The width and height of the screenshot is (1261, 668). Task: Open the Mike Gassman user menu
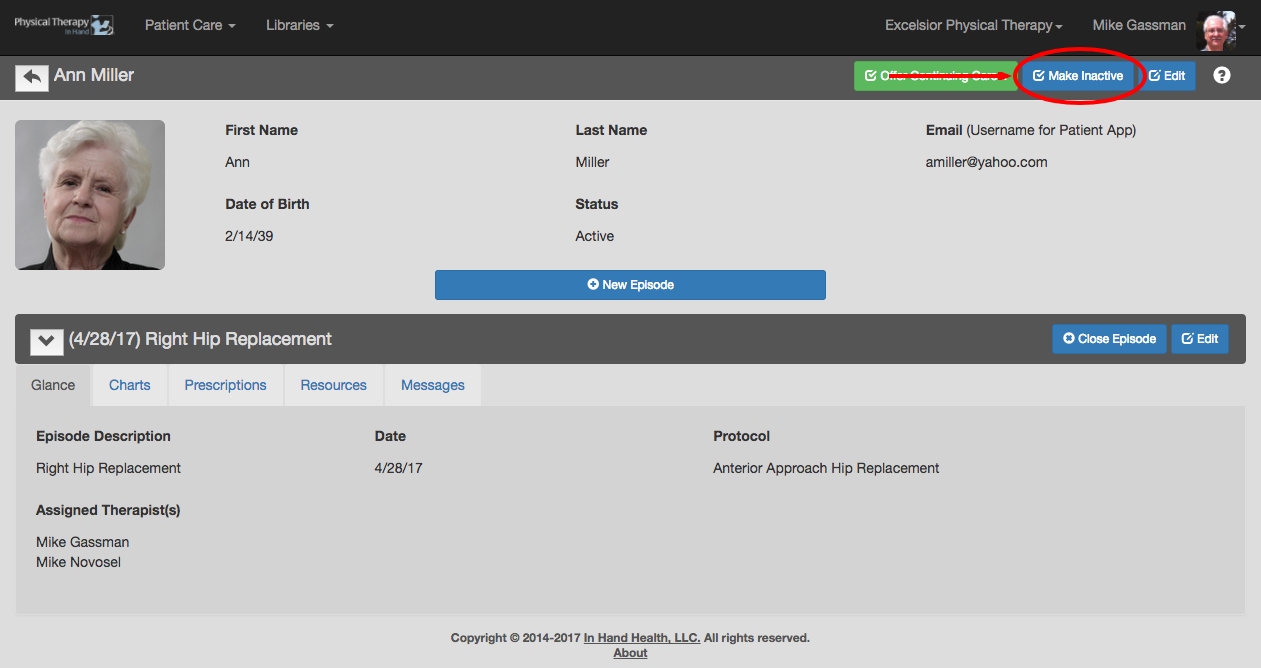[x=1138, y=25]
